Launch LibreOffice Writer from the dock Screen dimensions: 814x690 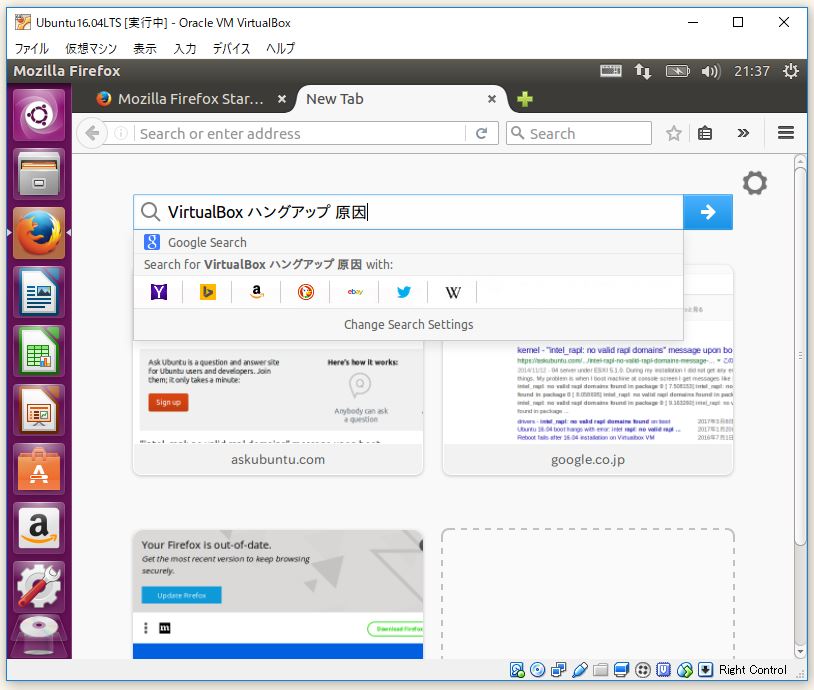[39, 292]
